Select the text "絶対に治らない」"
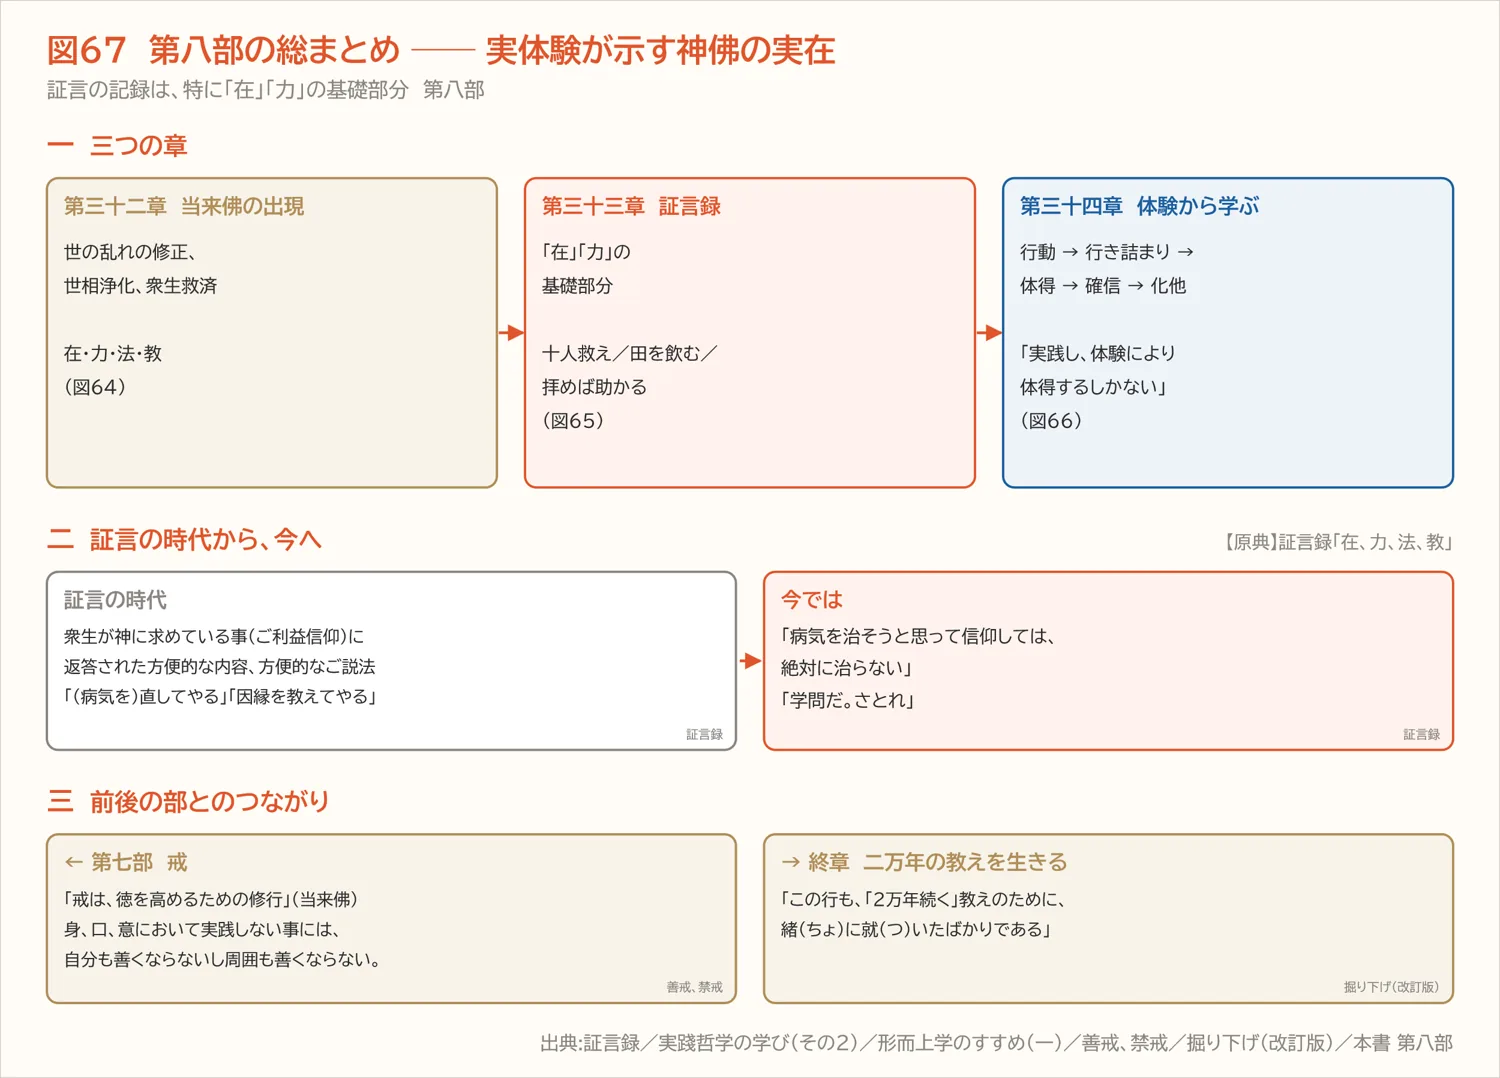 click(x=847, y=668)
